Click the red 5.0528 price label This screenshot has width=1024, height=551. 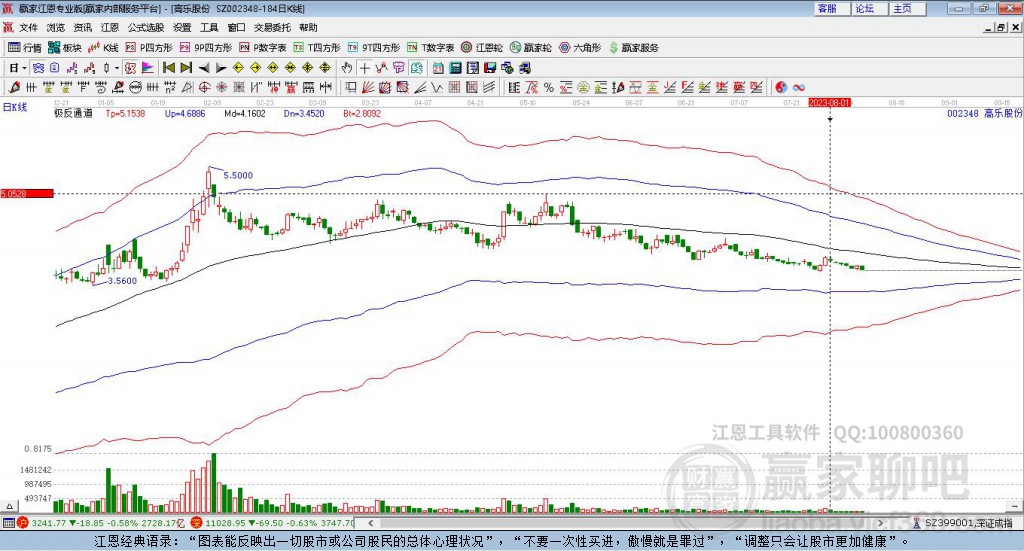point(27,193)
